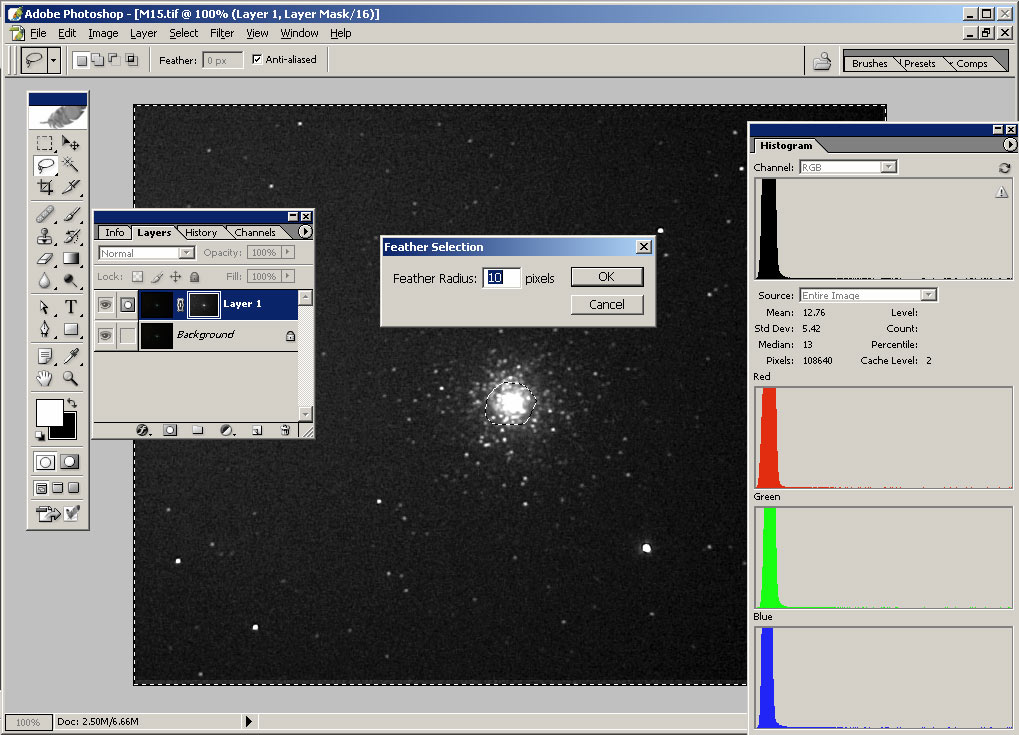Select the Eyedropper tool
This screenshot has height=735, width=1019.
71,356
